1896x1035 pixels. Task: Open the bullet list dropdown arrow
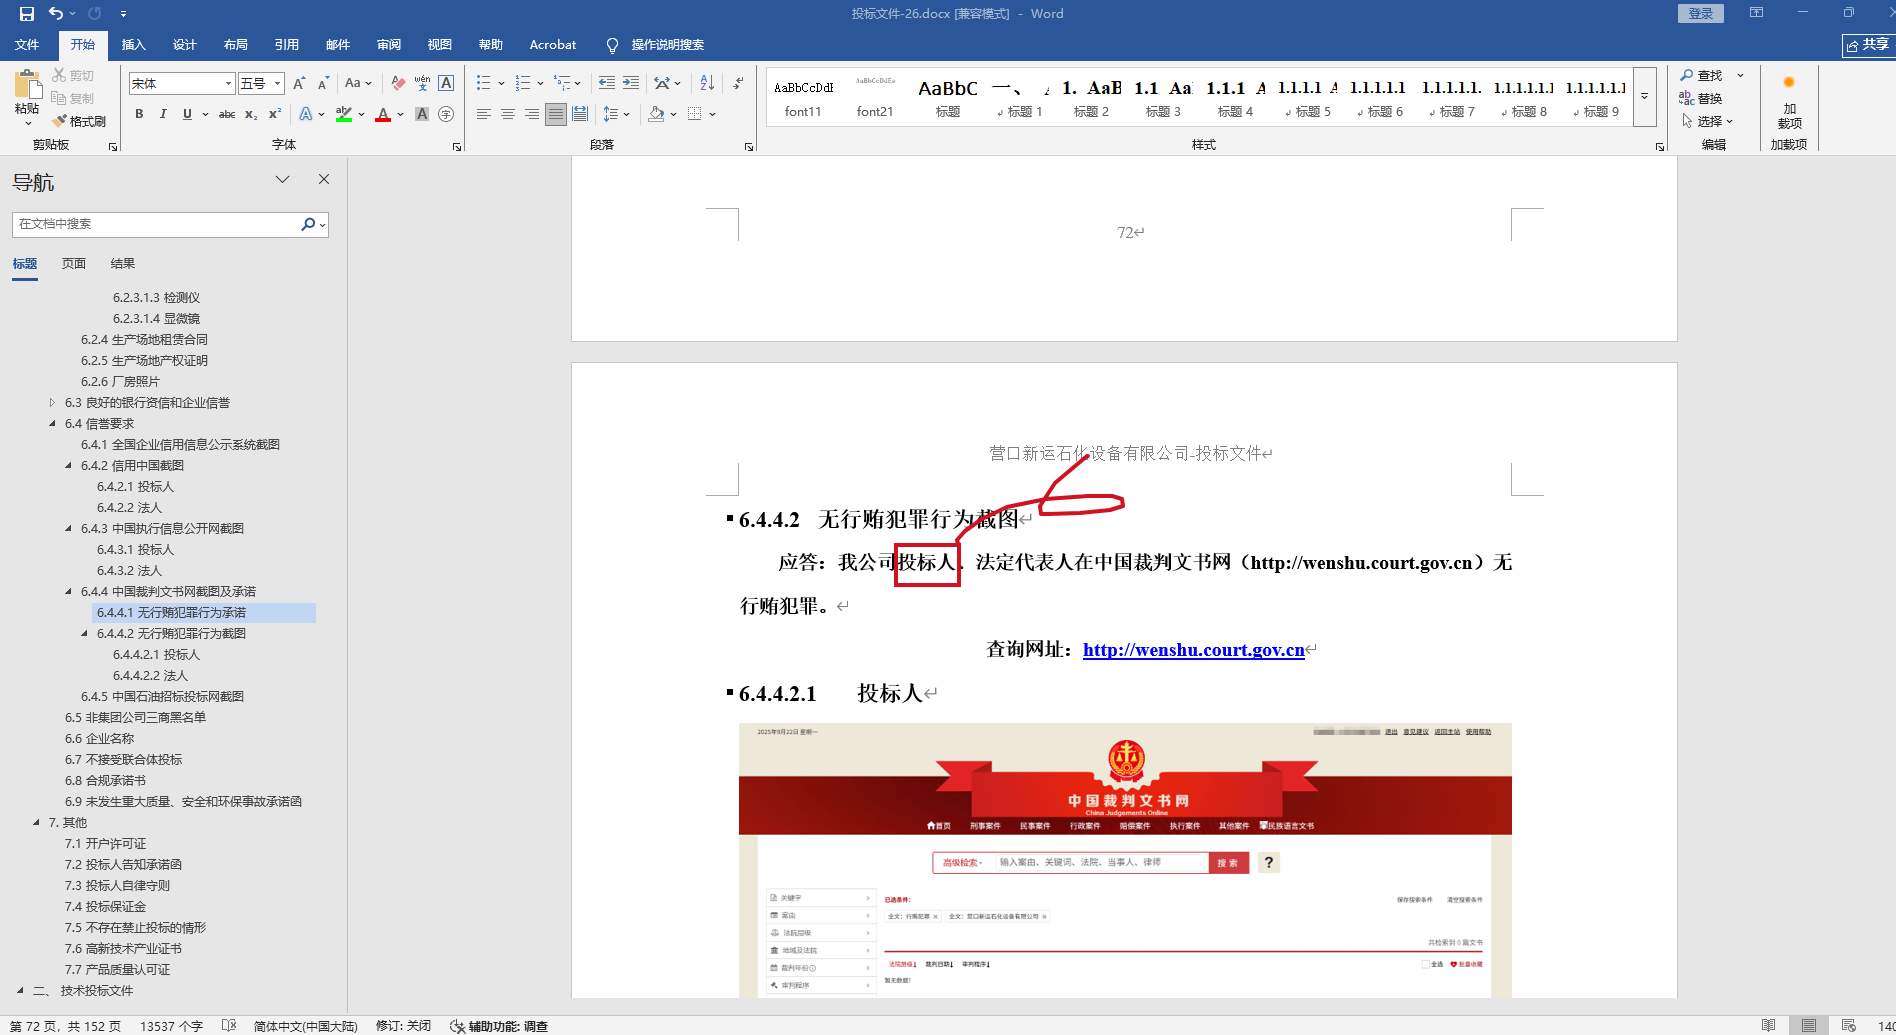coord(499,84)
